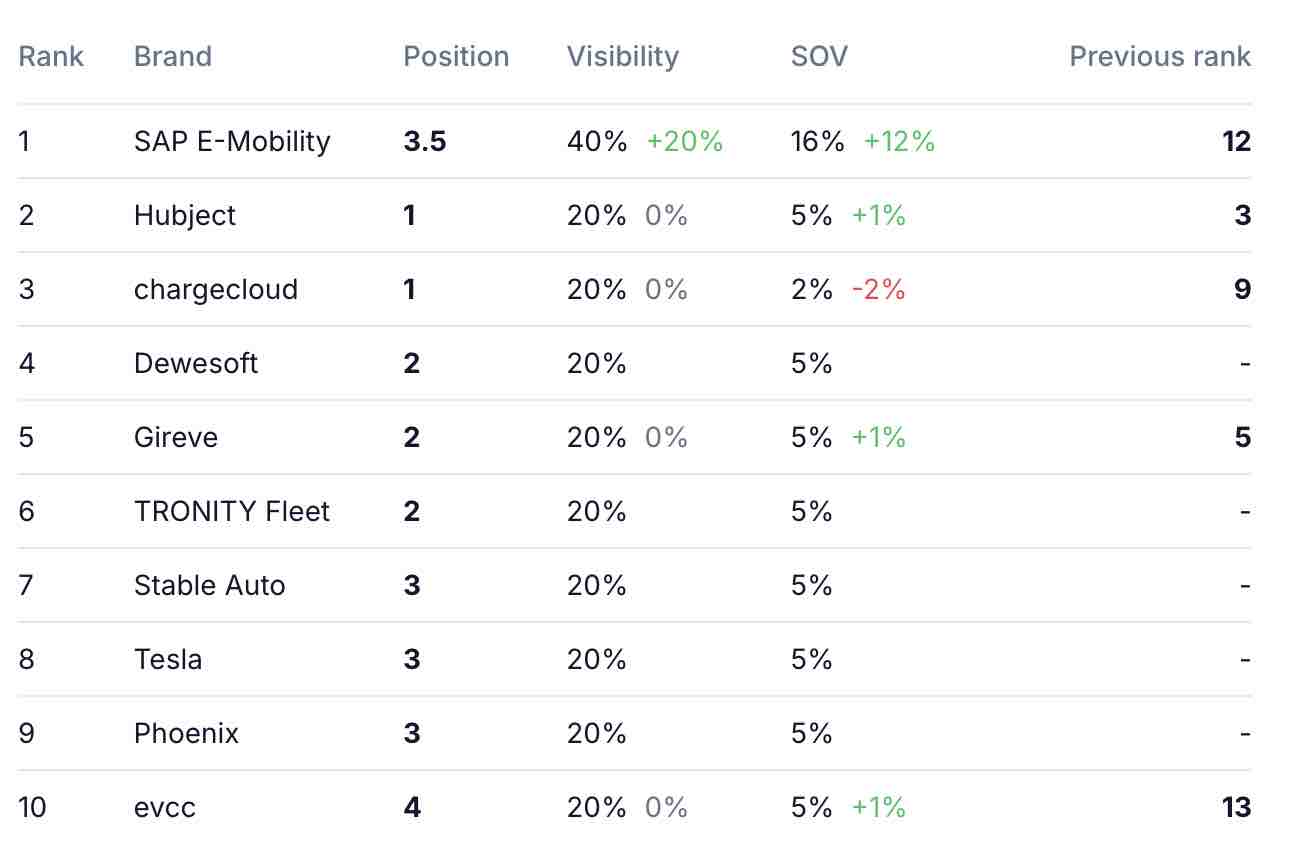Screen dimensions: 1292x862
Task: Open the Phoenix brand entry
Action: point(187,733)
